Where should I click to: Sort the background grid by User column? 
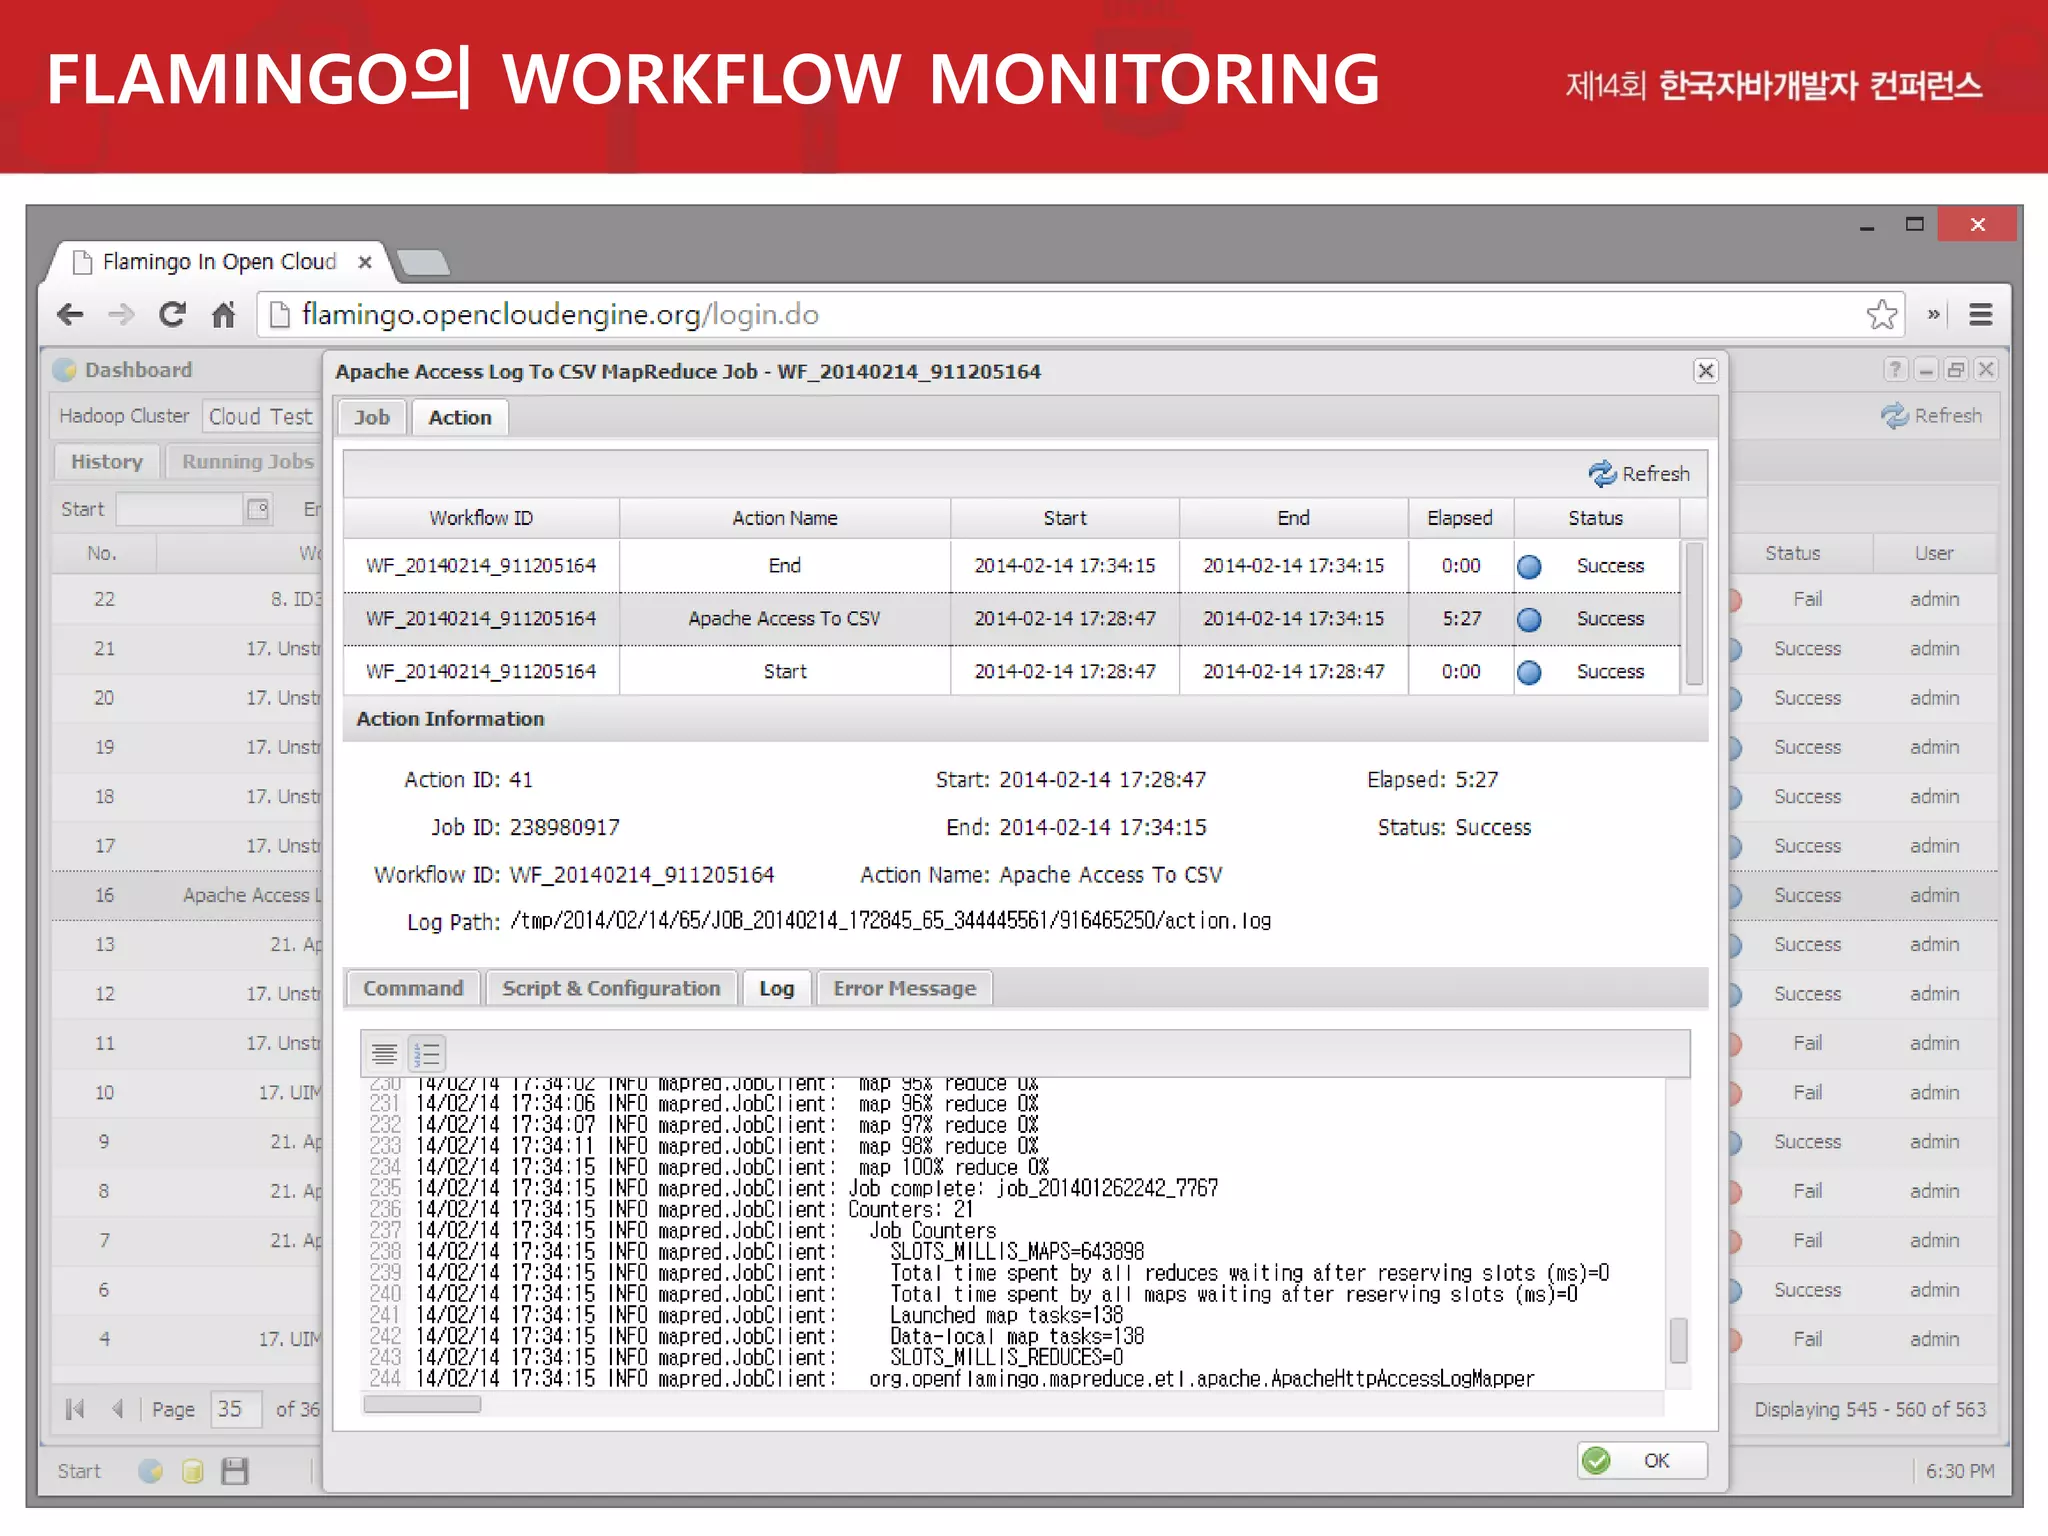tap(1934, 554)
